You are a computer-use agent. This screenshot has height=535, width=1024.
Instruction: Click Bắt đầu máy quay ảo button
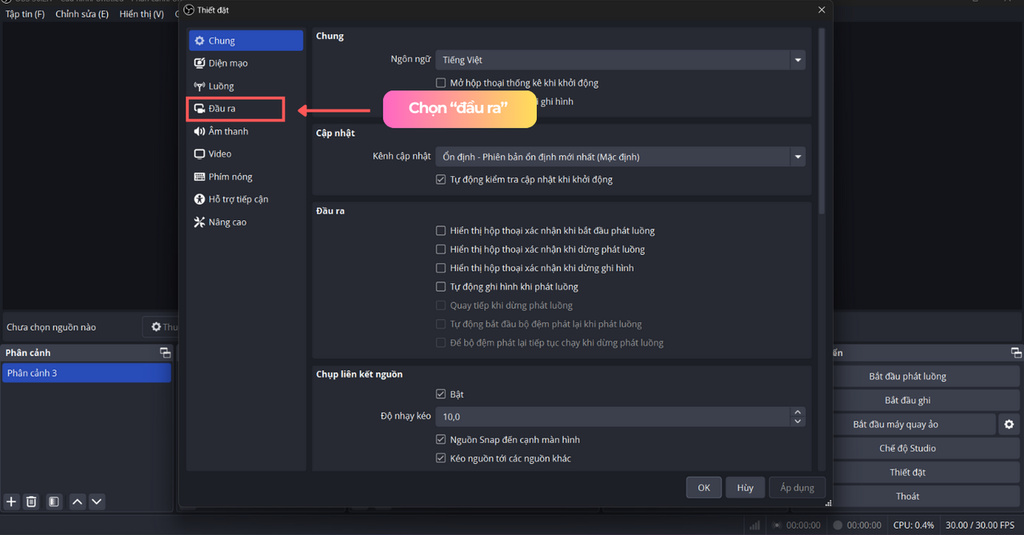point(915,425)
